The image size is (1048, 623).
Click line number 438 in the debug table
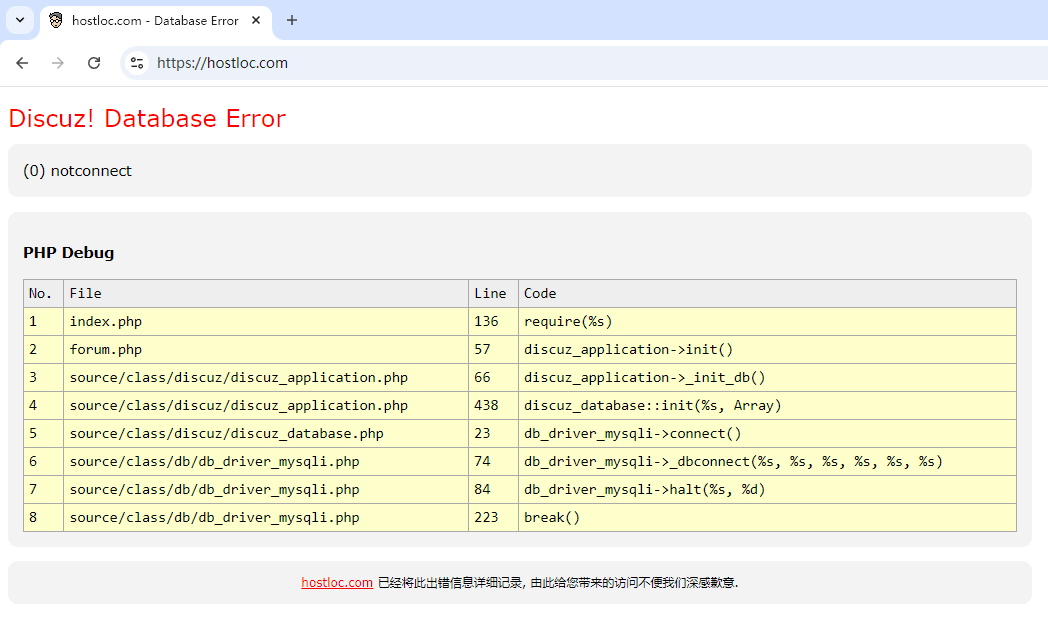click(x=488, y=405)
